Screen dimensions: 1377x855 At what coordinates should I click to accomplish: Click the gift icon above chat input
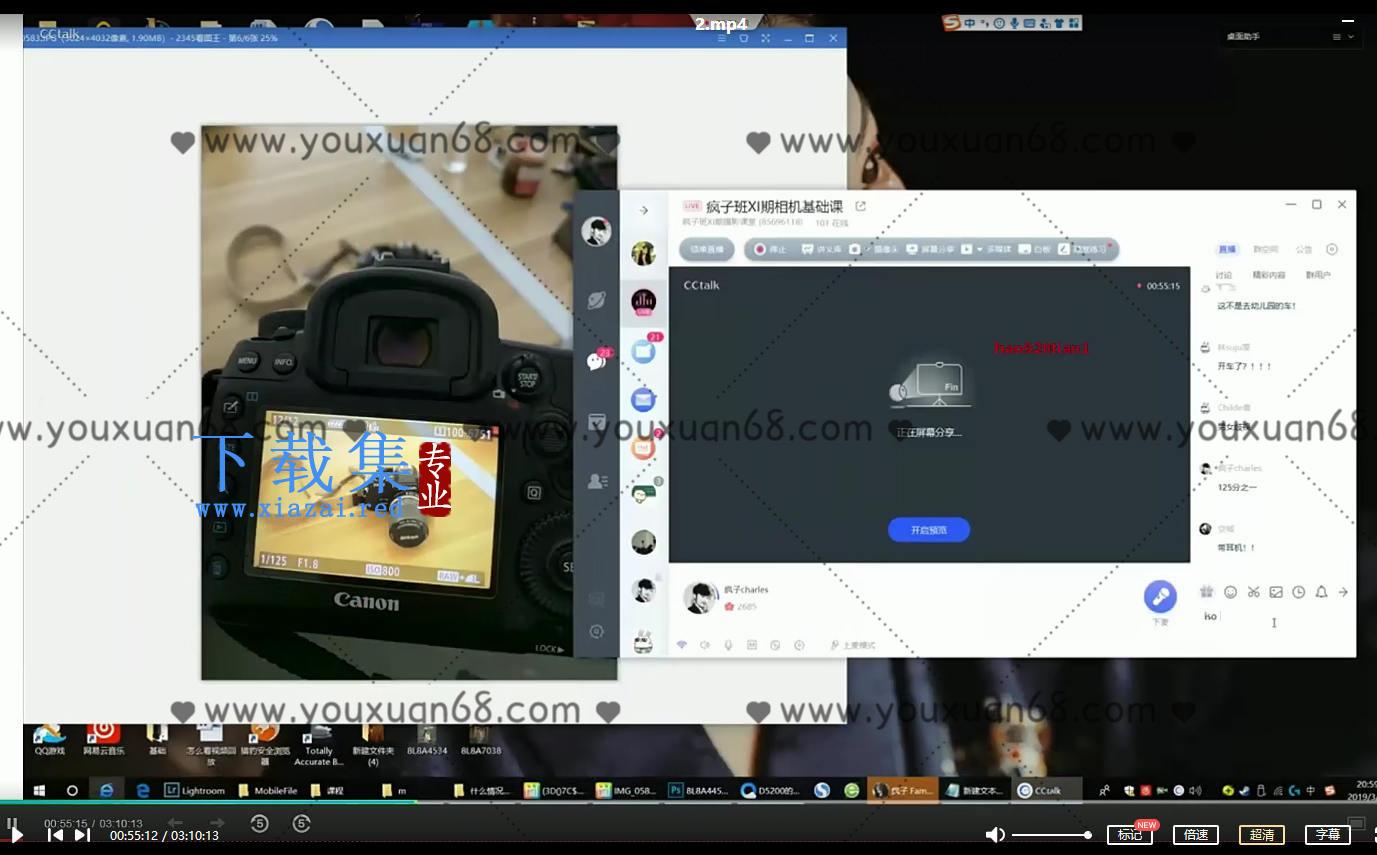tap(1207, 592)
